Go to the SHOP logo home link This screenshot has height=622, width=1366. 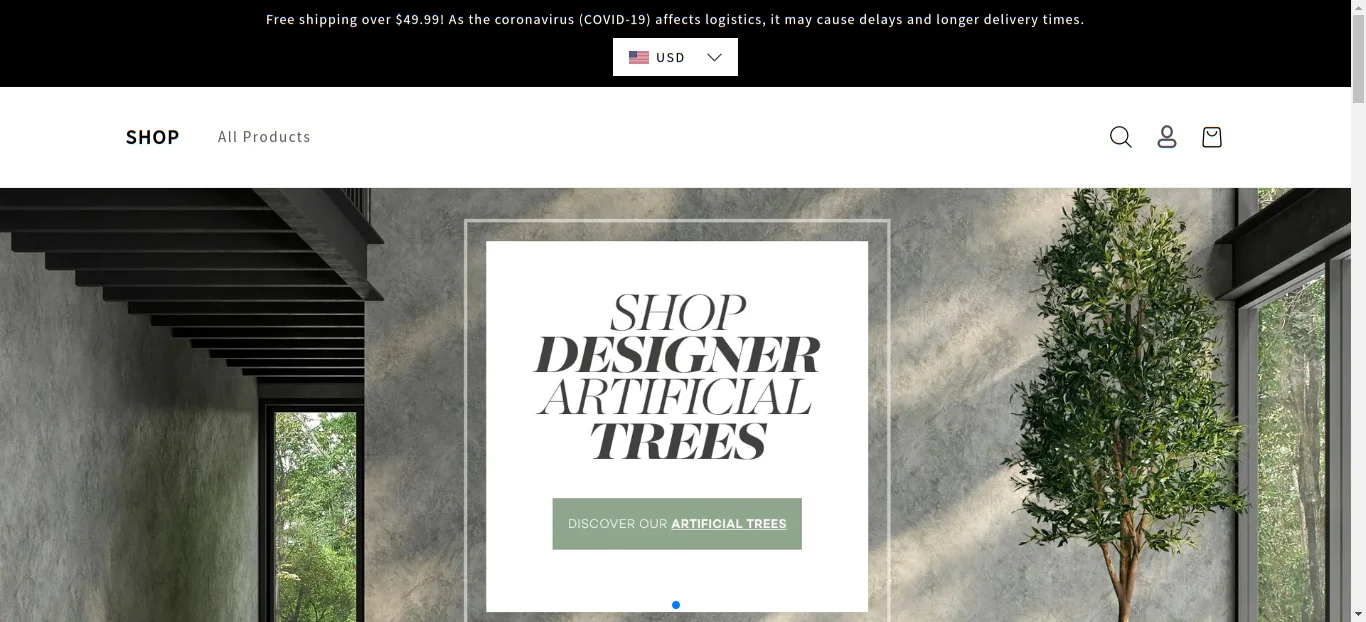pyautogui.click(x=152, y=137)
